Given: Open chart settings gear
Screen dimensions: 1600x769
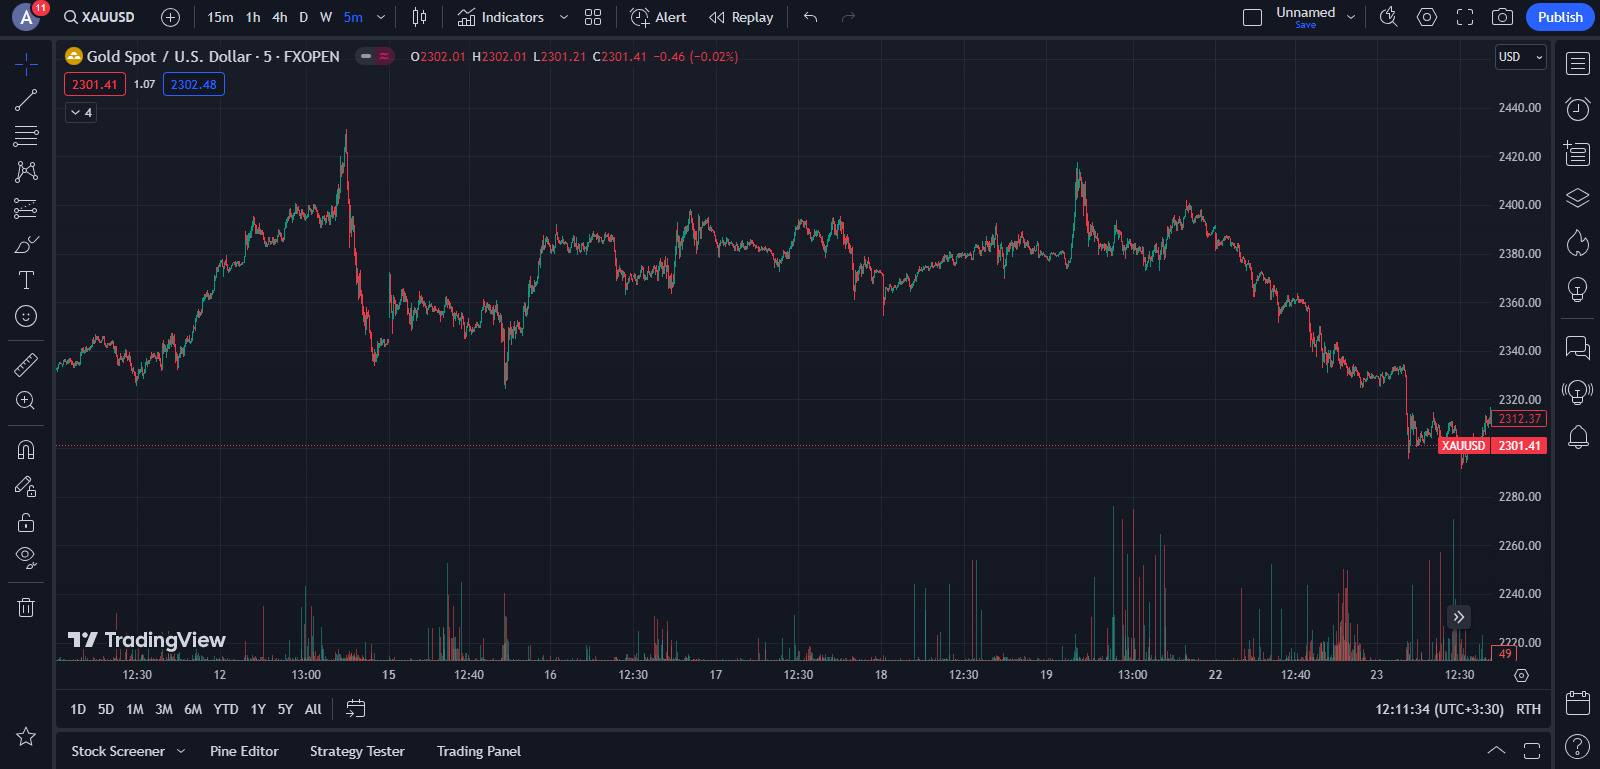Looking at the screenshot, I should [1427, 17].
